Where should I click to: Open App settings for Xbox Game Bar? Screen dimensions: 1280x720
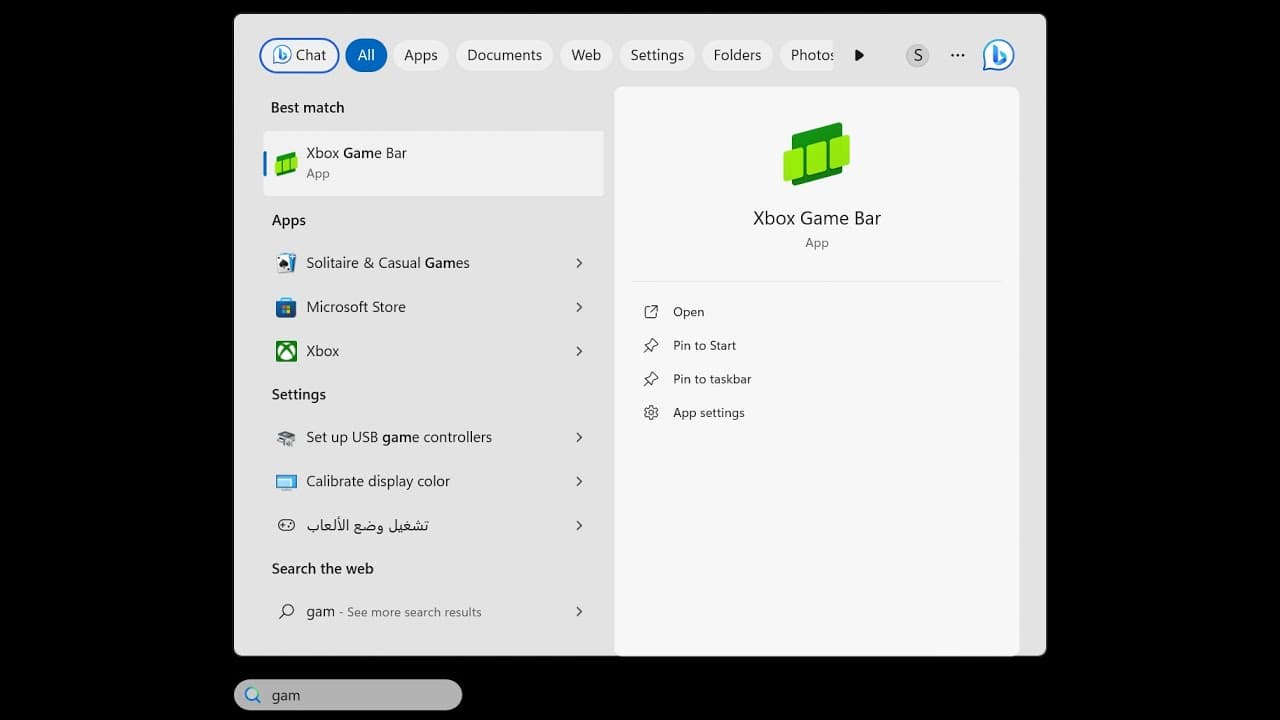[709, 412]
